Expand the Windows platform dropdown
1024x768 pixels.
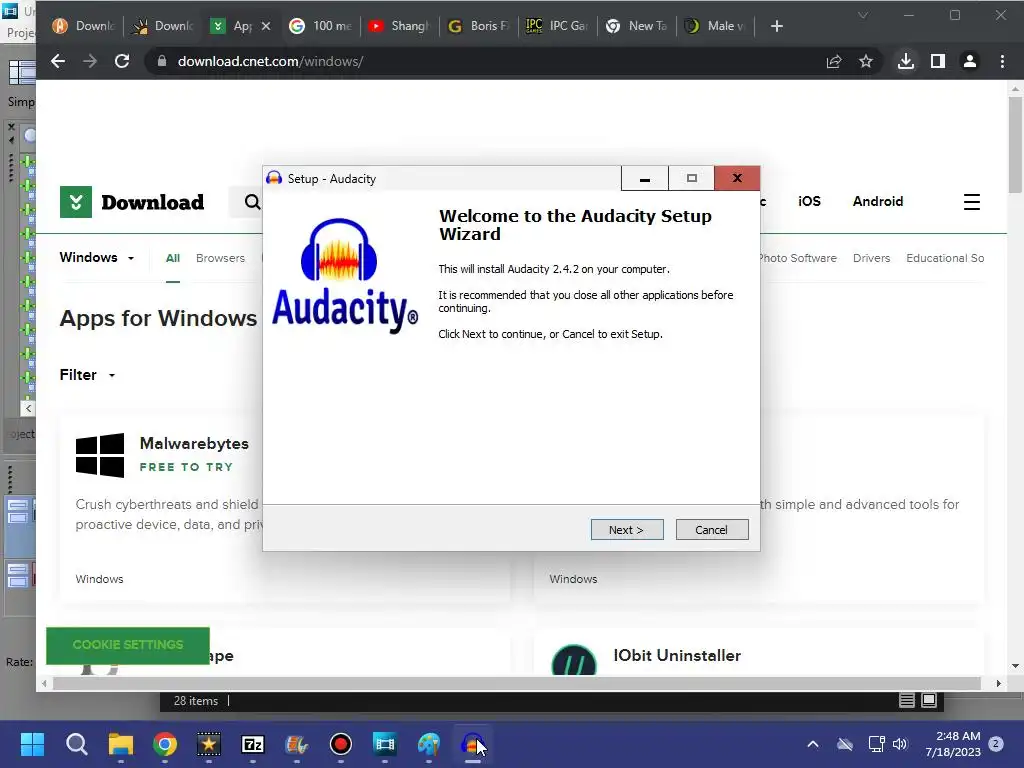[x=97, y=257]
